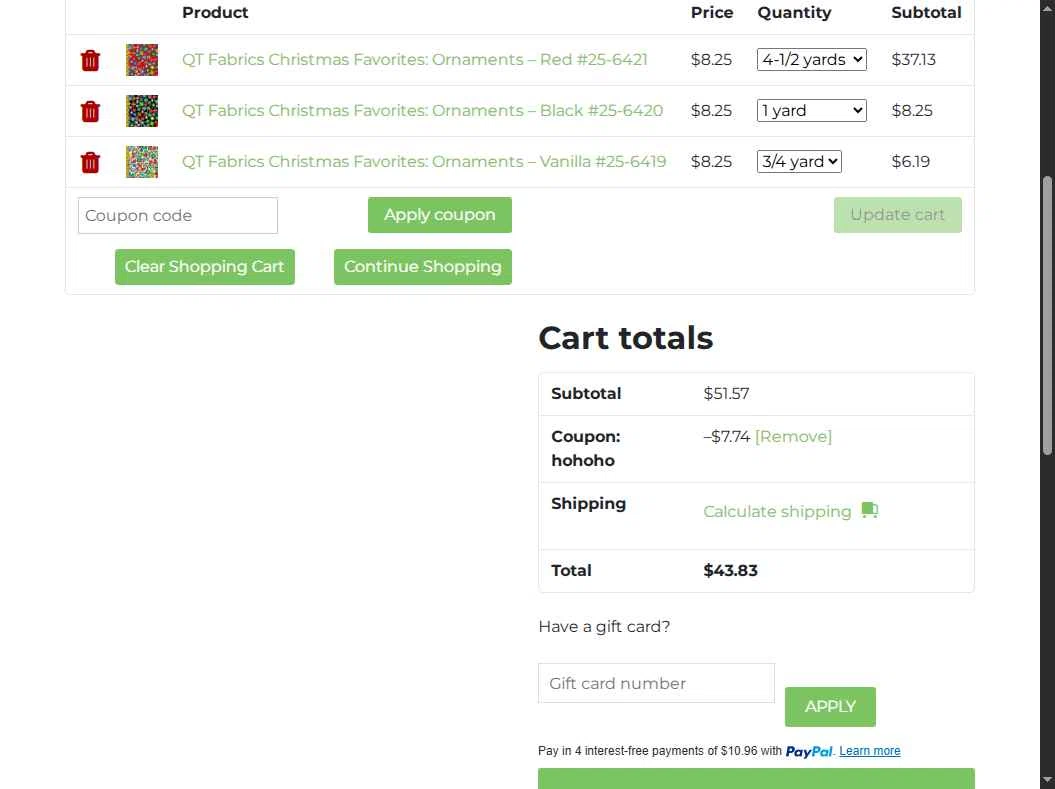This screenshot has width=1055, height=789.
Task: Open the 1 yard quantity dropdown
Action: (x=811, y=110)
